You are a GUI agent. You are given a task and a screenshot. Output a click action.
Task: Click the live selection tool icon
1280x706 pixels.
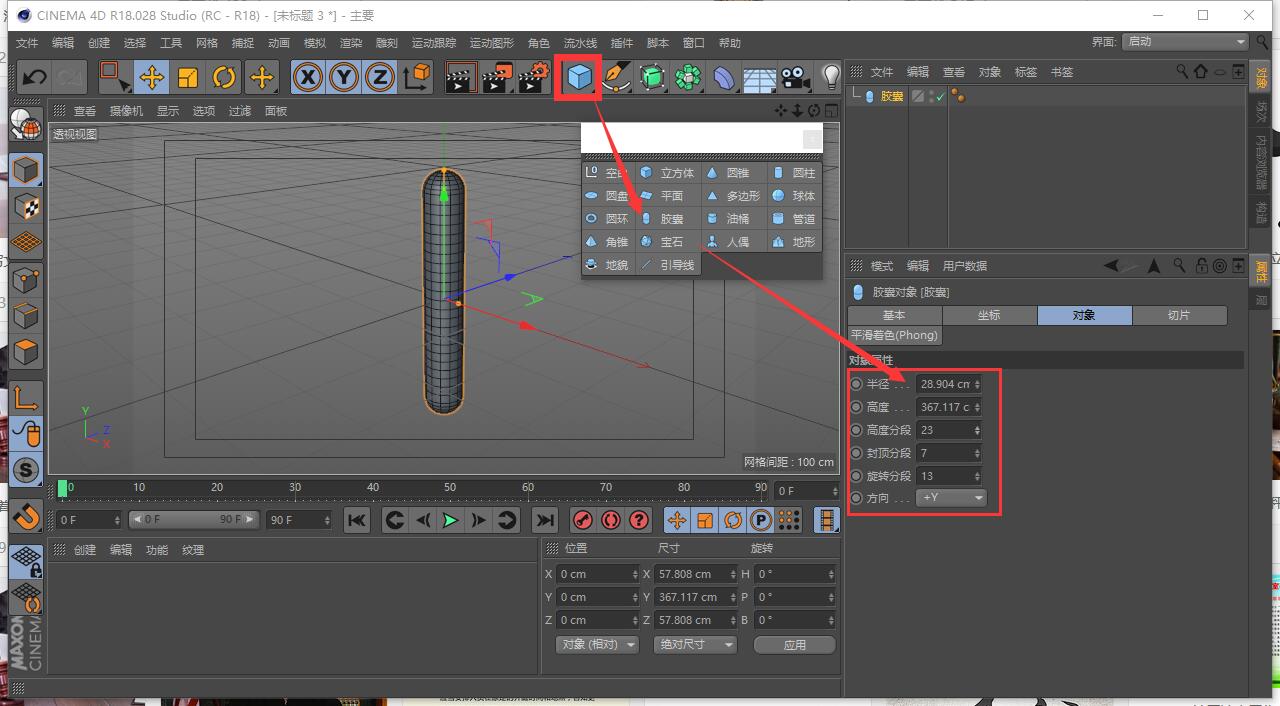coord(115,77)
